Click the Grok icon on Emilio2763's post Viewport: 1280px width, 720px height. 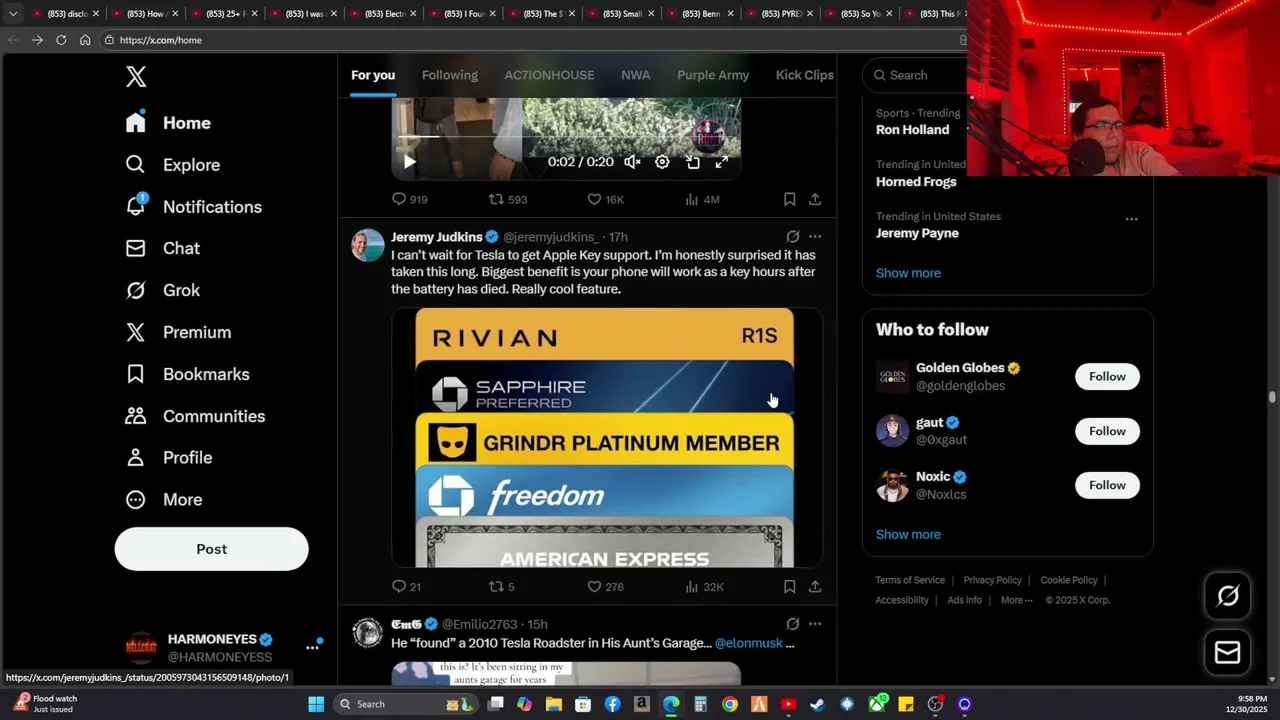(792, 624)
